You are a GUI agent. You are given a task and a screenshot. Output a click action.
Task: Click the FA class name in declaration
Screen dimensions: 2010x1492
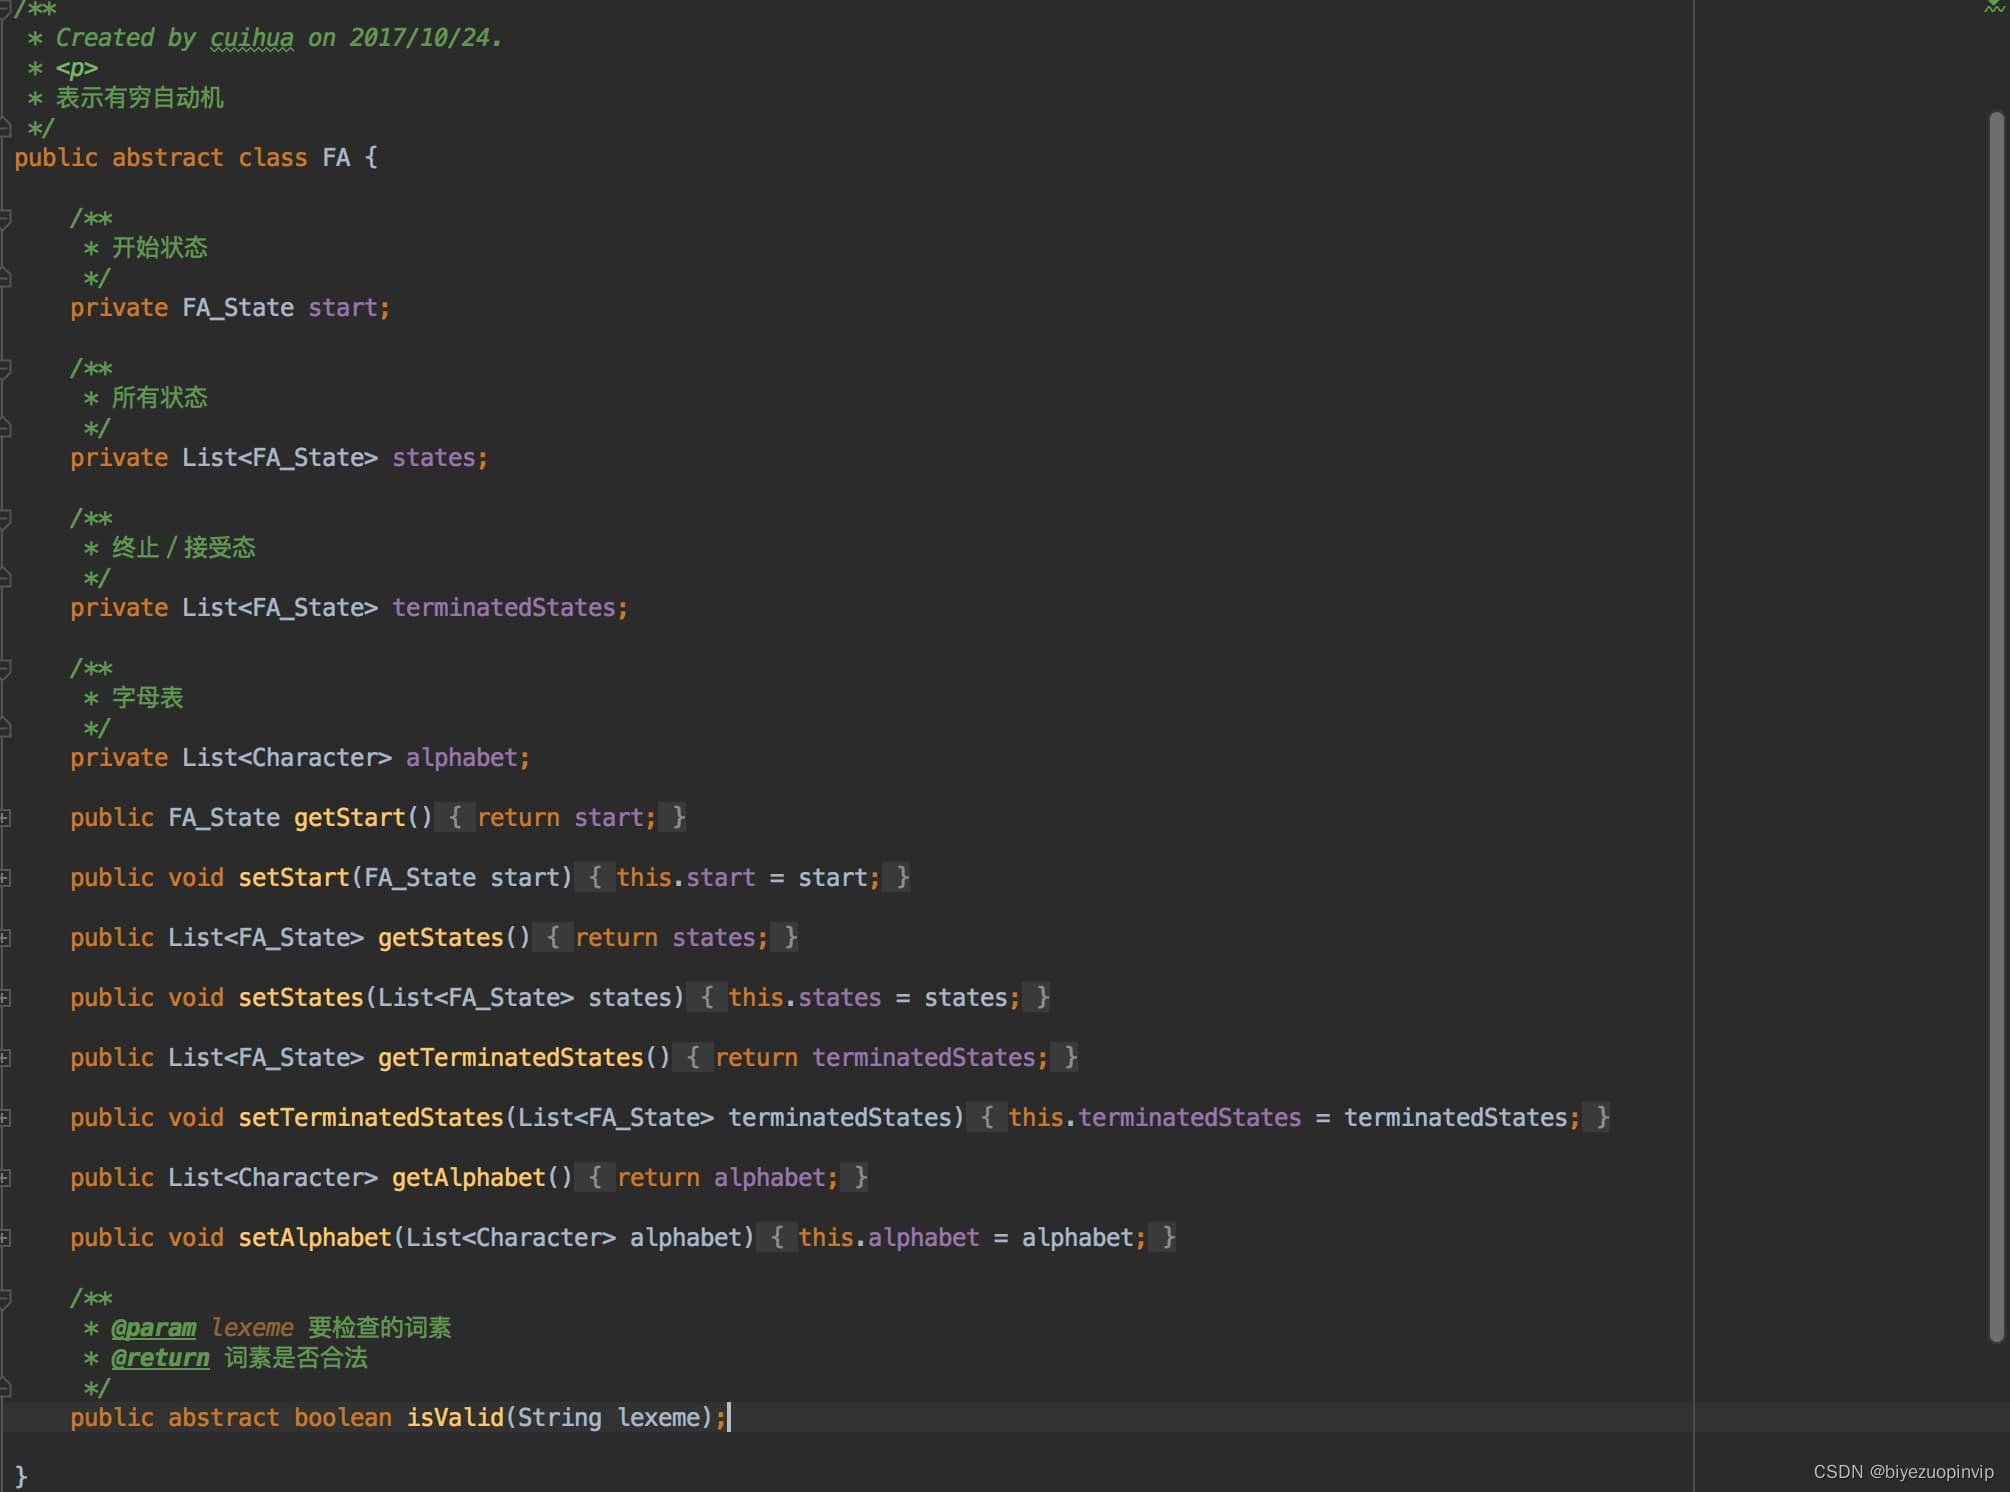pos(336,158)
